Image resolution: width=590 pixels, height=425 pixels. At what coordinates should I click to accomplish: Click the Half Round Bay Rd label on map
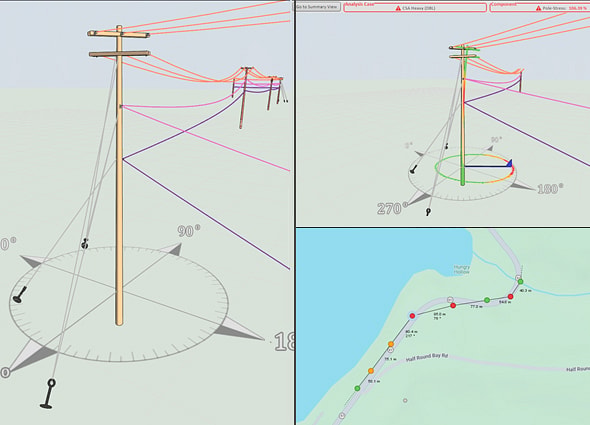pyautogui.click(x=427, y=357)
